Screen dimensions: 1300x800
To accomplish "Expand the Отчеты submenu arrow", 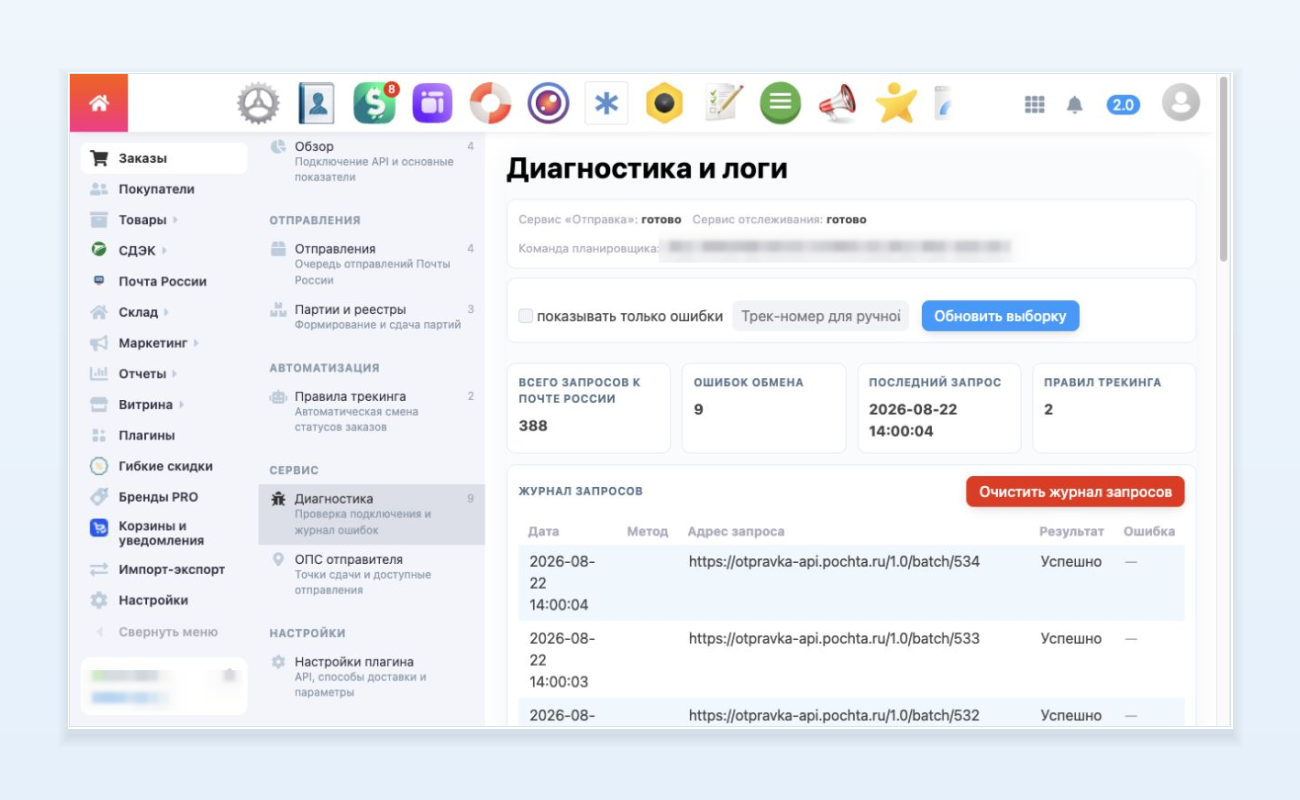I will pyautogui.click(x=174, y=374).
